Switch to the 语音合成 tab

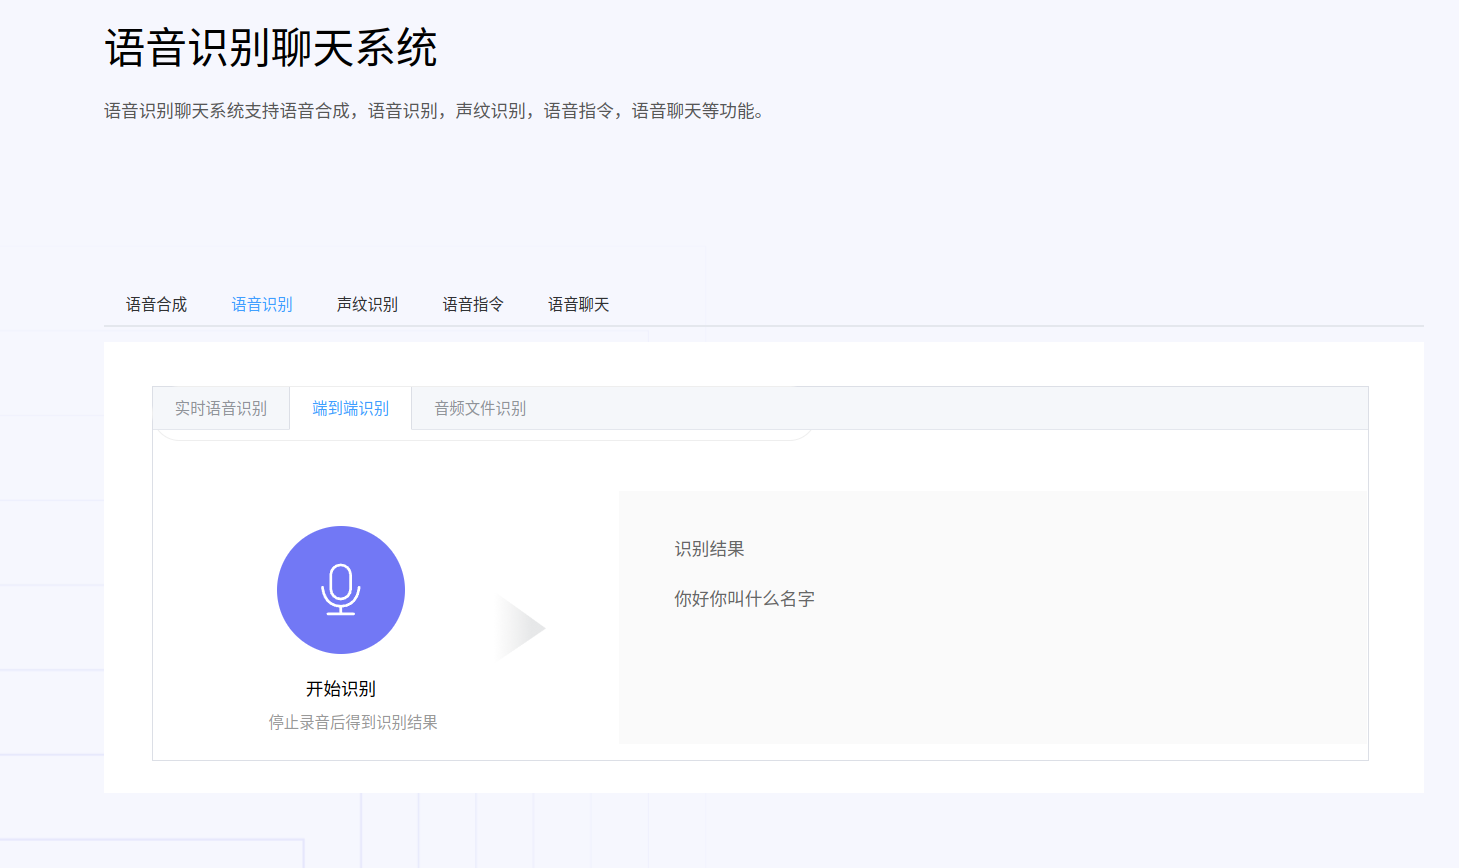[x=156, y=305]
